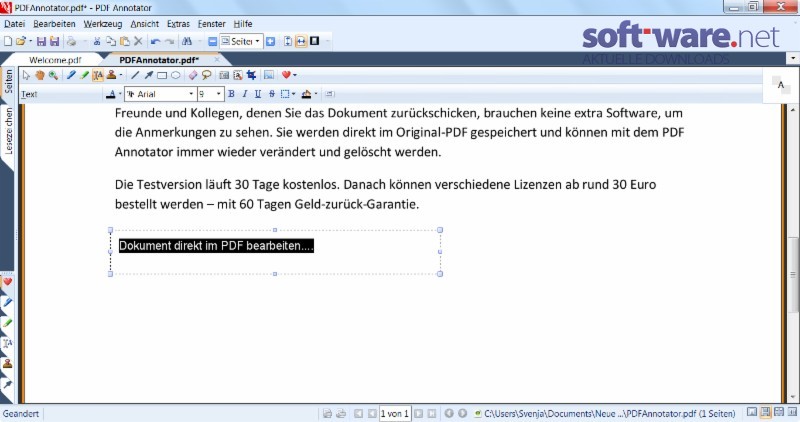
Task: Insert image with the picture icon
Action: tap(268, 76)
